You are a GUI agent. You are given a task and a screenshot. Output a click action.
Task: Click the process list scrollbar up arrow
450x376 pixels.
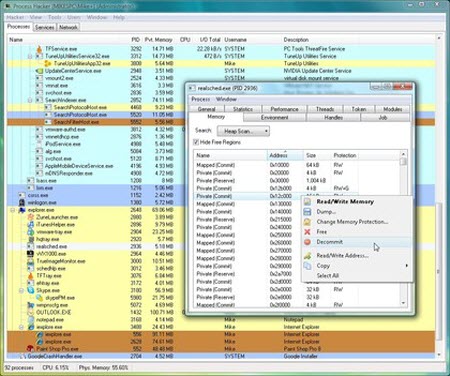tap(439, 39)
